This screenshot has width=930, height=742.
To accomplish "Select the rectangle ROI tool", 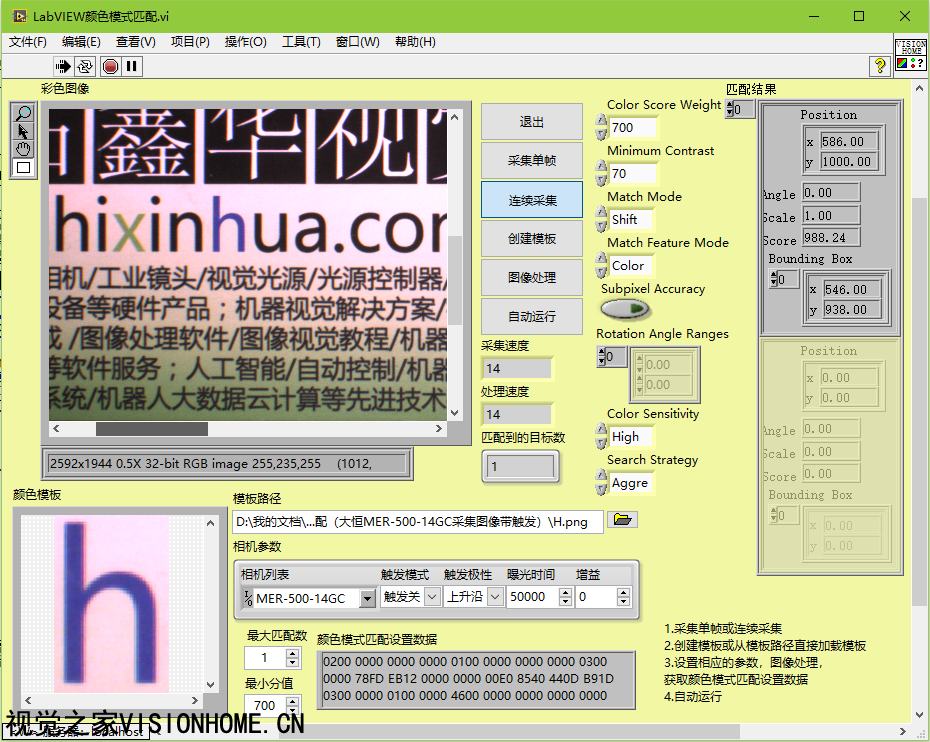I will click(x=23, y=168).
